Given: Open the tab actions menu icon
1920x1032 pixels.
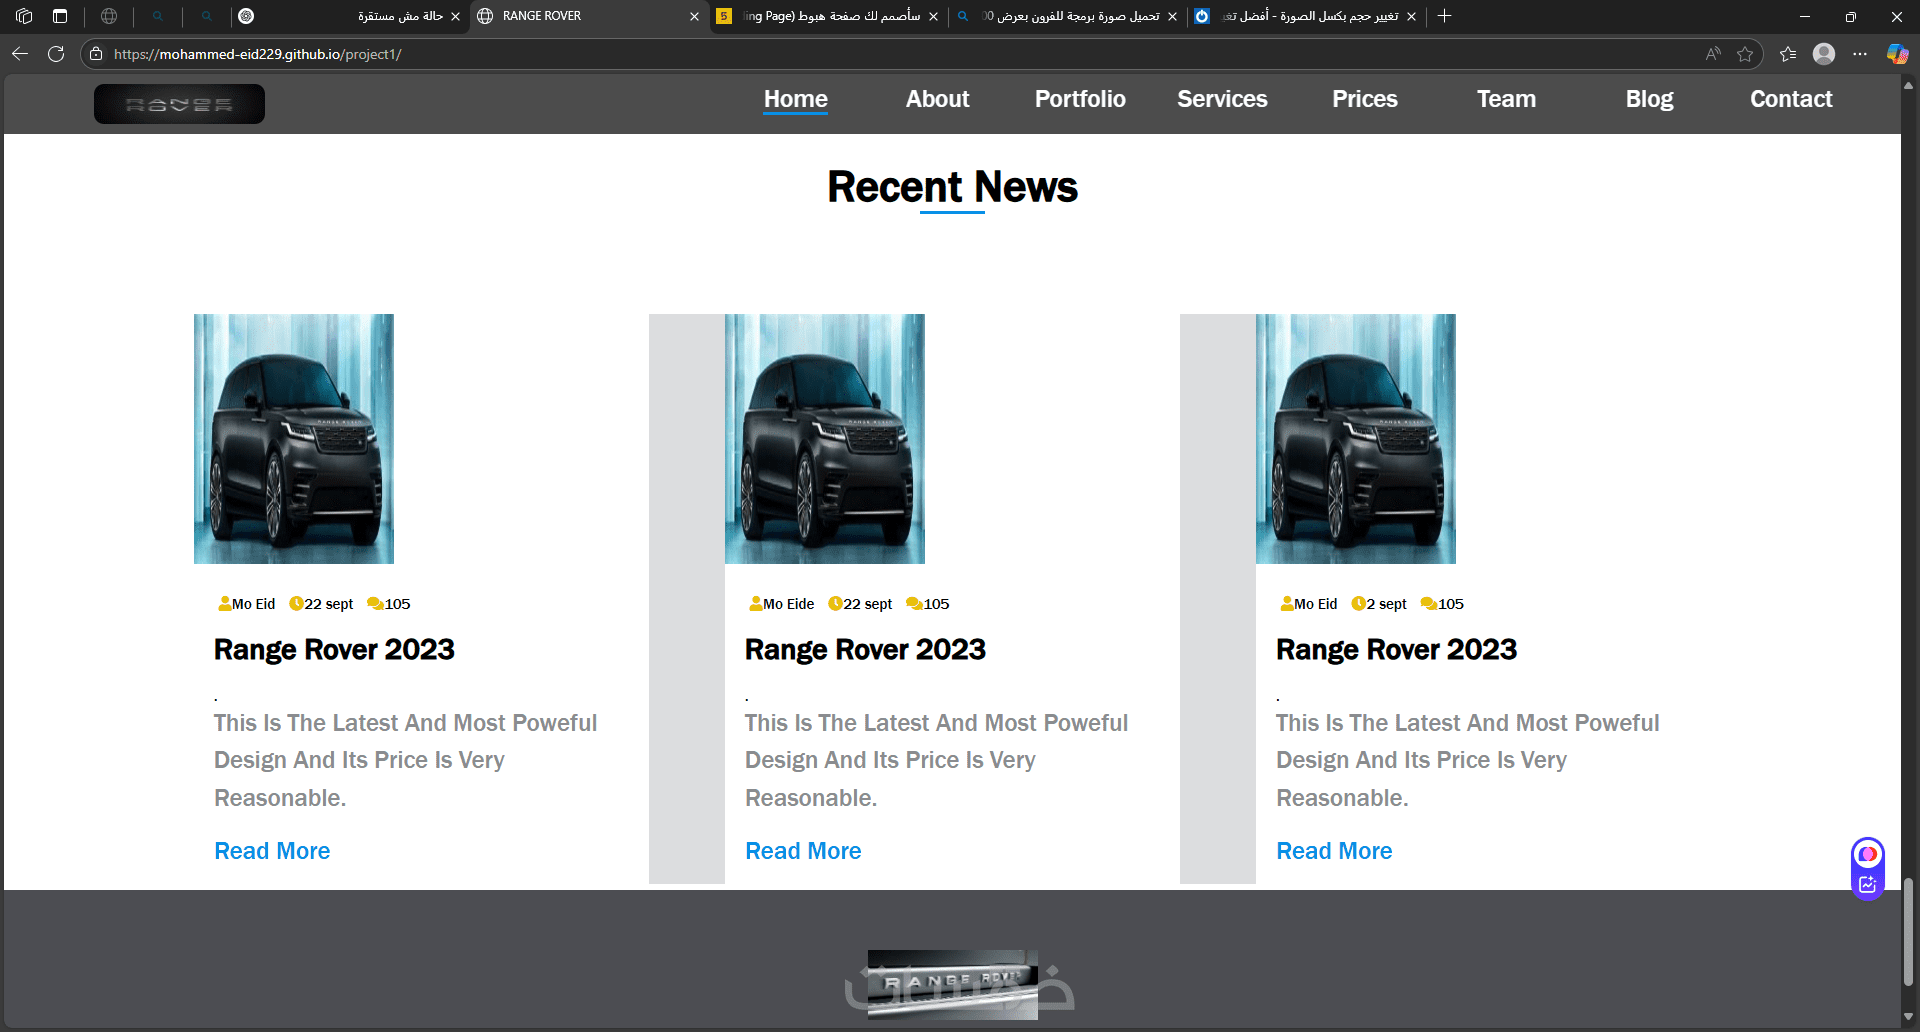Looking at the screenshot, I should (60, 16).
